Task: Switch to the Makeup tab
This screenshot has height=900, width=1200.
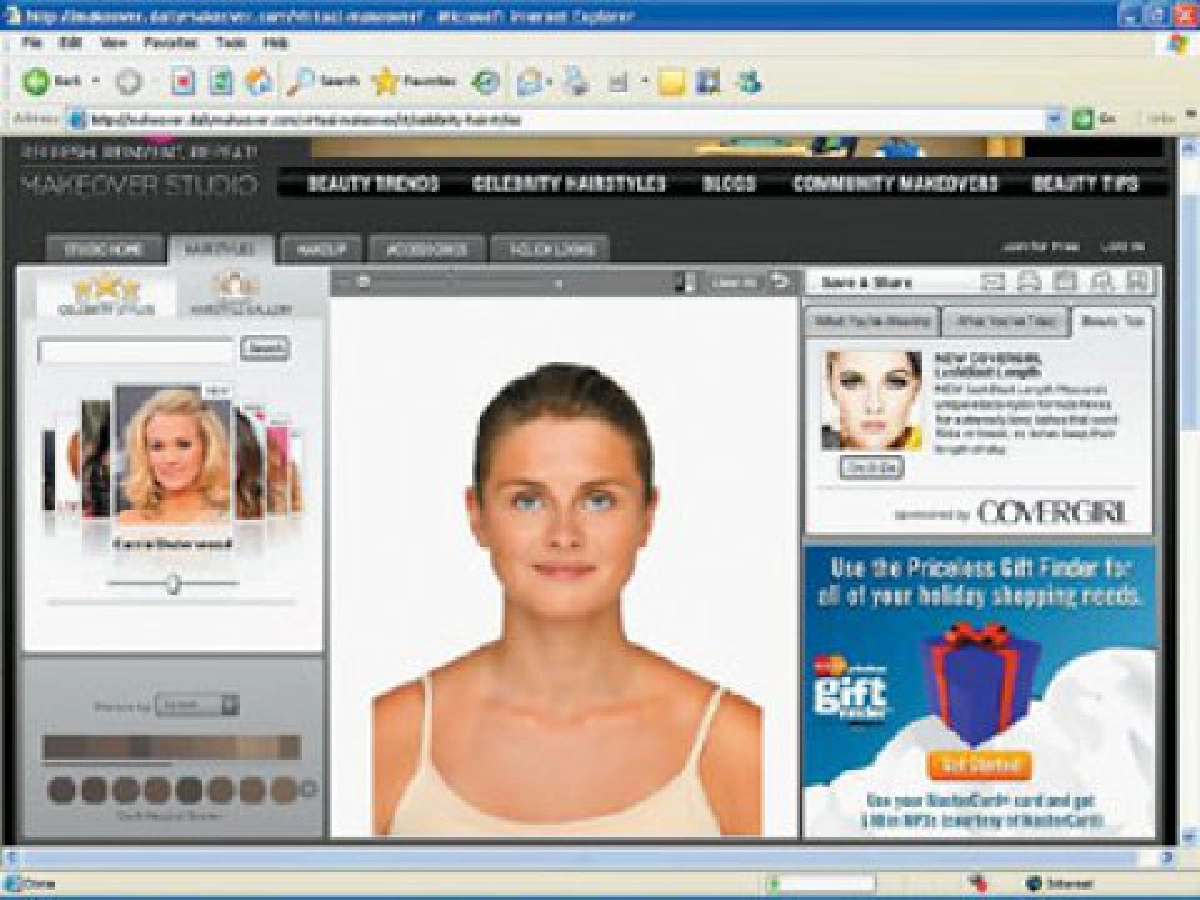Action: tap(321, 249)
